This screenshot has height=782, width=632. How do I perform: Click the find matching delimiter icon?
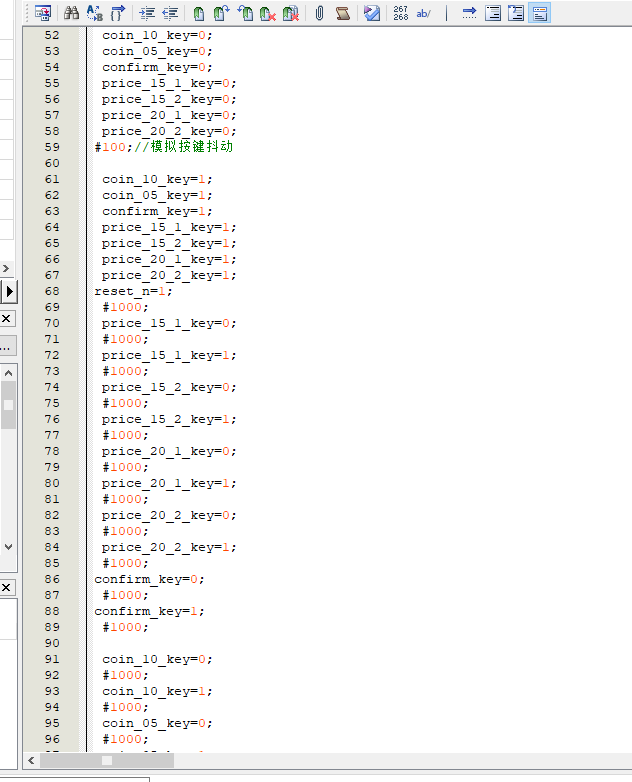[x=117, y=13]
